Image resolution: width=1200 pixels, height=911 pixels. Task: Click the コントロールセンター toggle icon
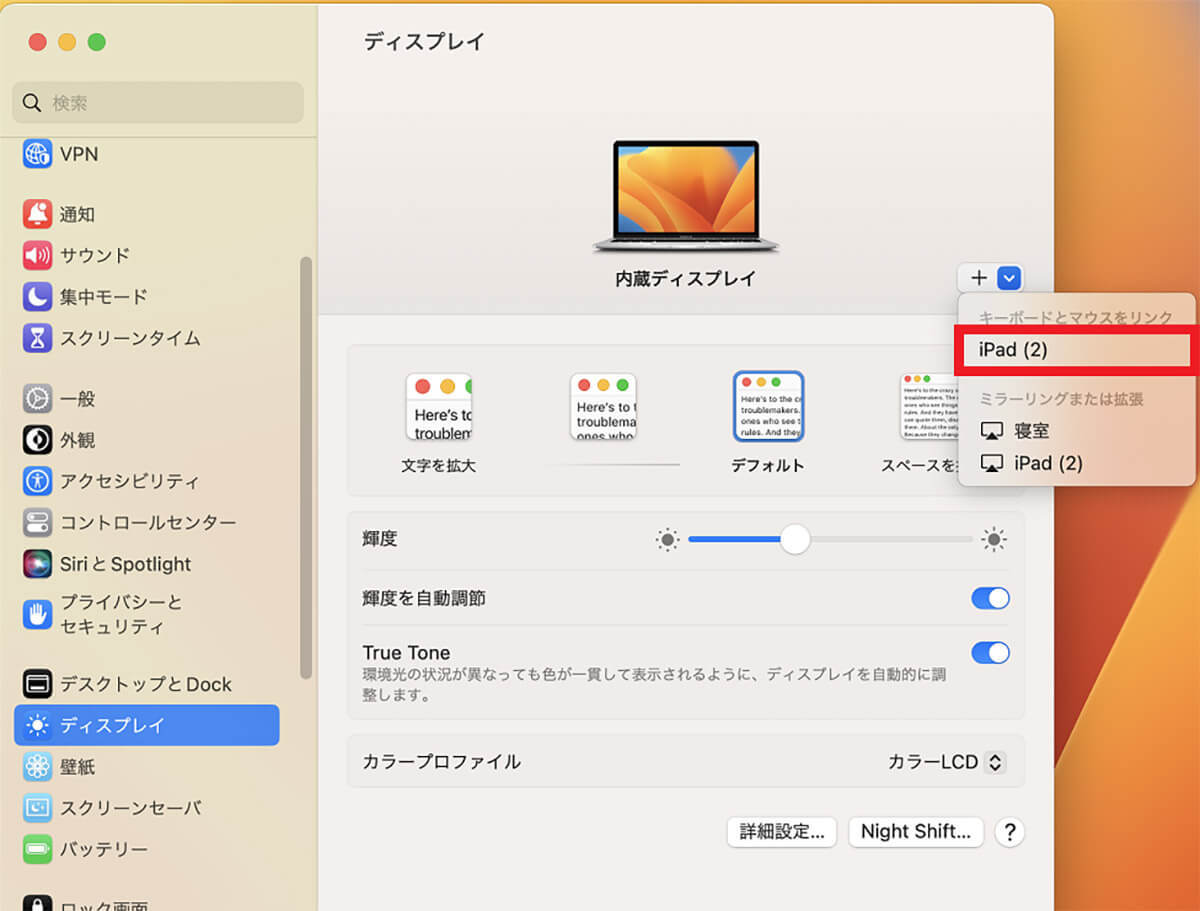(x=37, y=522)
